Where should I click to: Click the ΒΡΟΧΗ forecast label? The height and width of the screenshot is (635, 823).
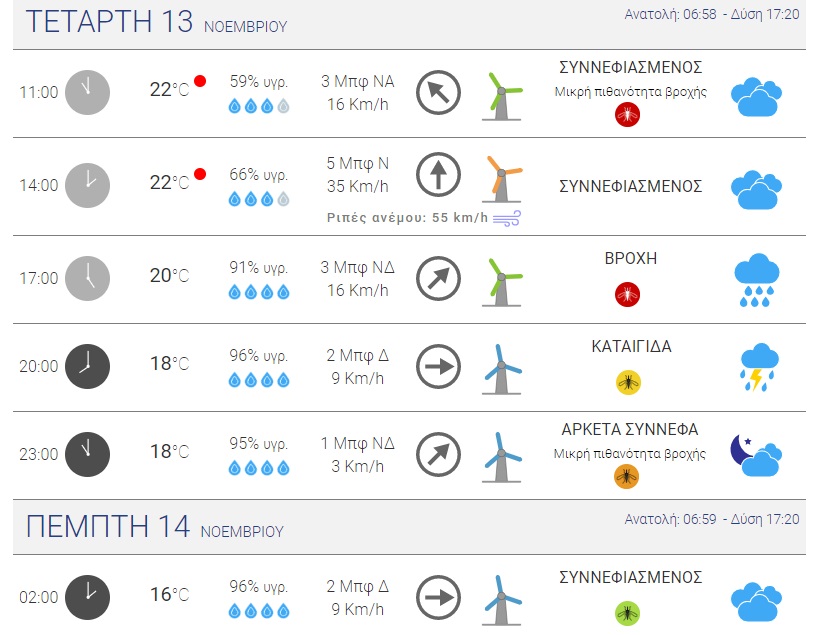coord(631,259)
